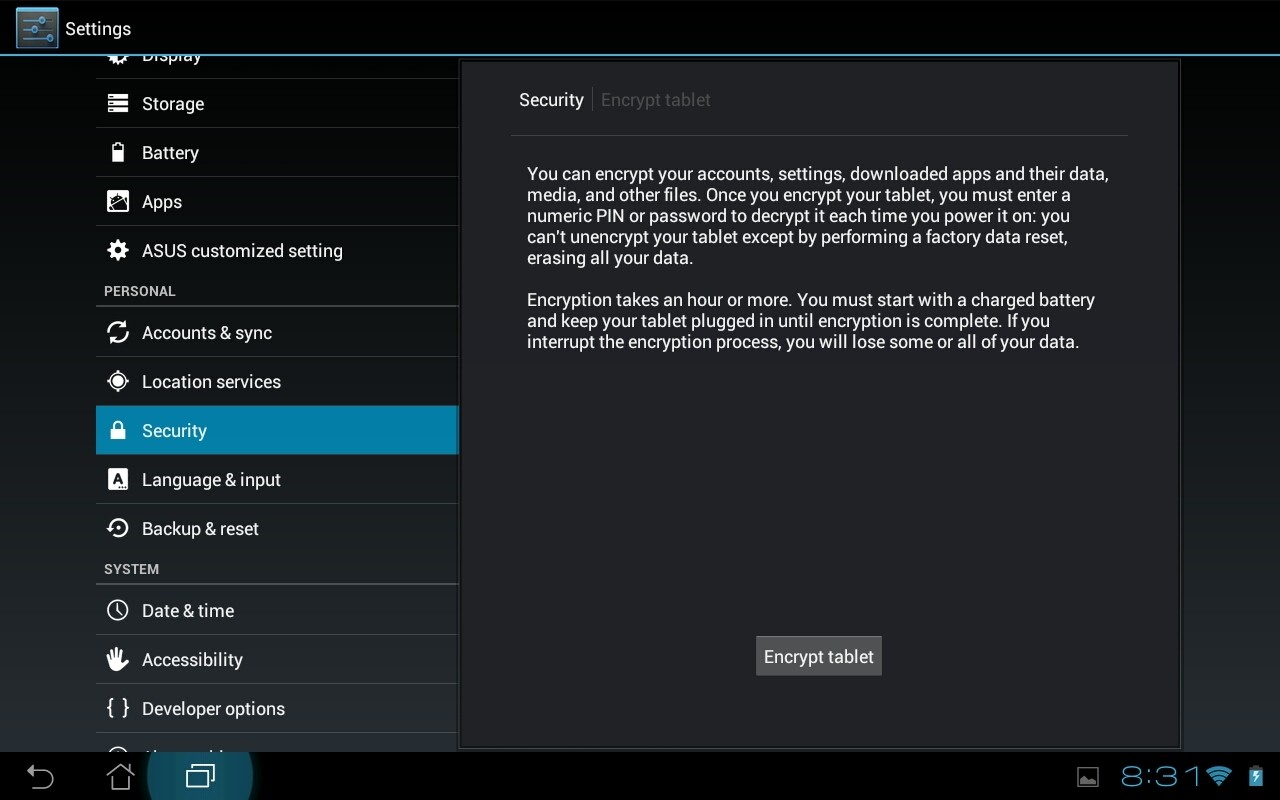Open the Storage settings icon
Screen dimensions: 1280x800
pos(118,104)
